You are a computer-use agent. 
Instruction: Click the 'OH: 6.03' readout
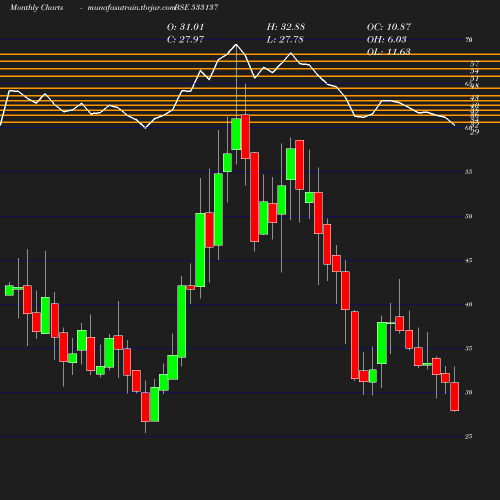click(387, 39)
